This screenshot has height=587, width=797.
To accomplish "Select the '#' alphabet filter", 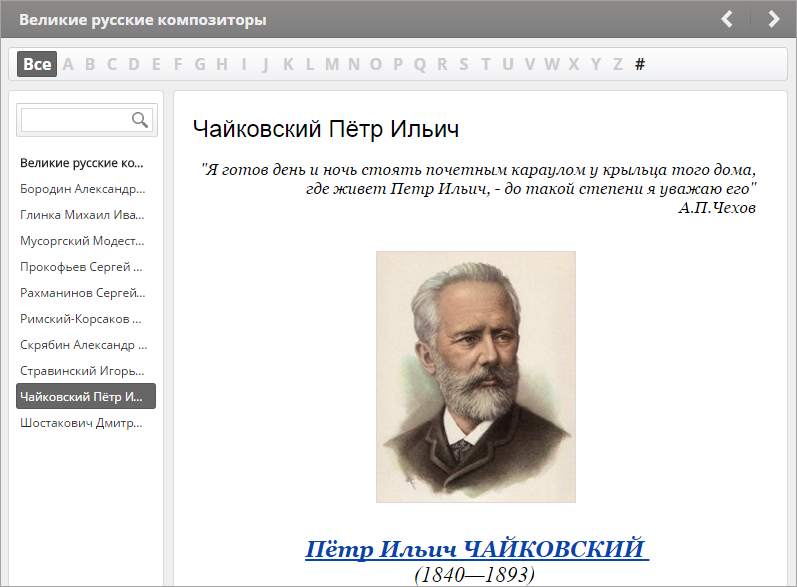I will [640, 64].
